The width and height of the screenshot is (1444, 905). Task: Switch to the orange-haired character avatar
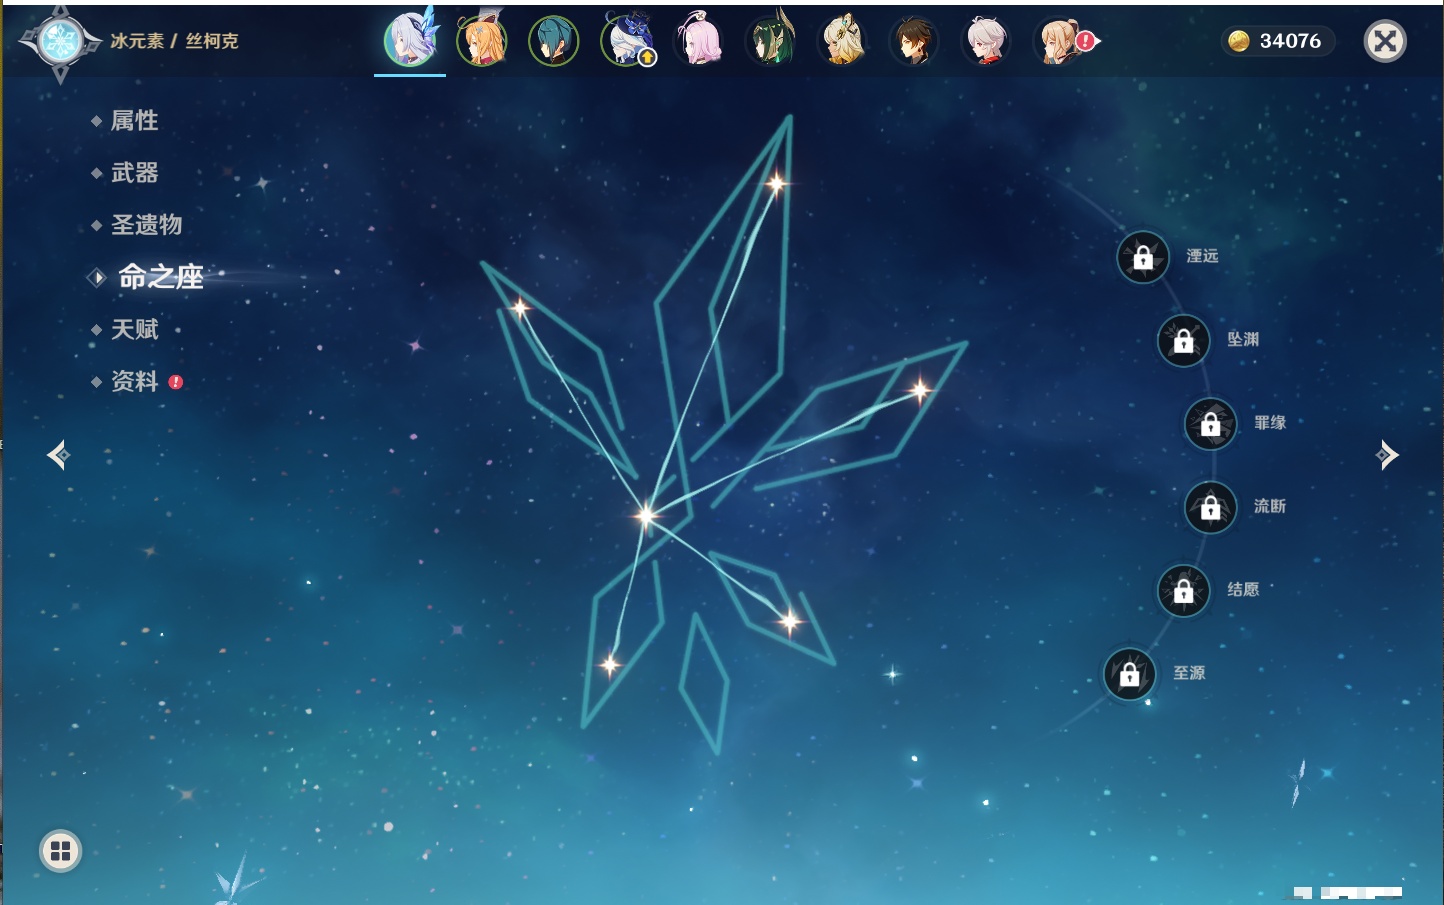click(482, 41)
